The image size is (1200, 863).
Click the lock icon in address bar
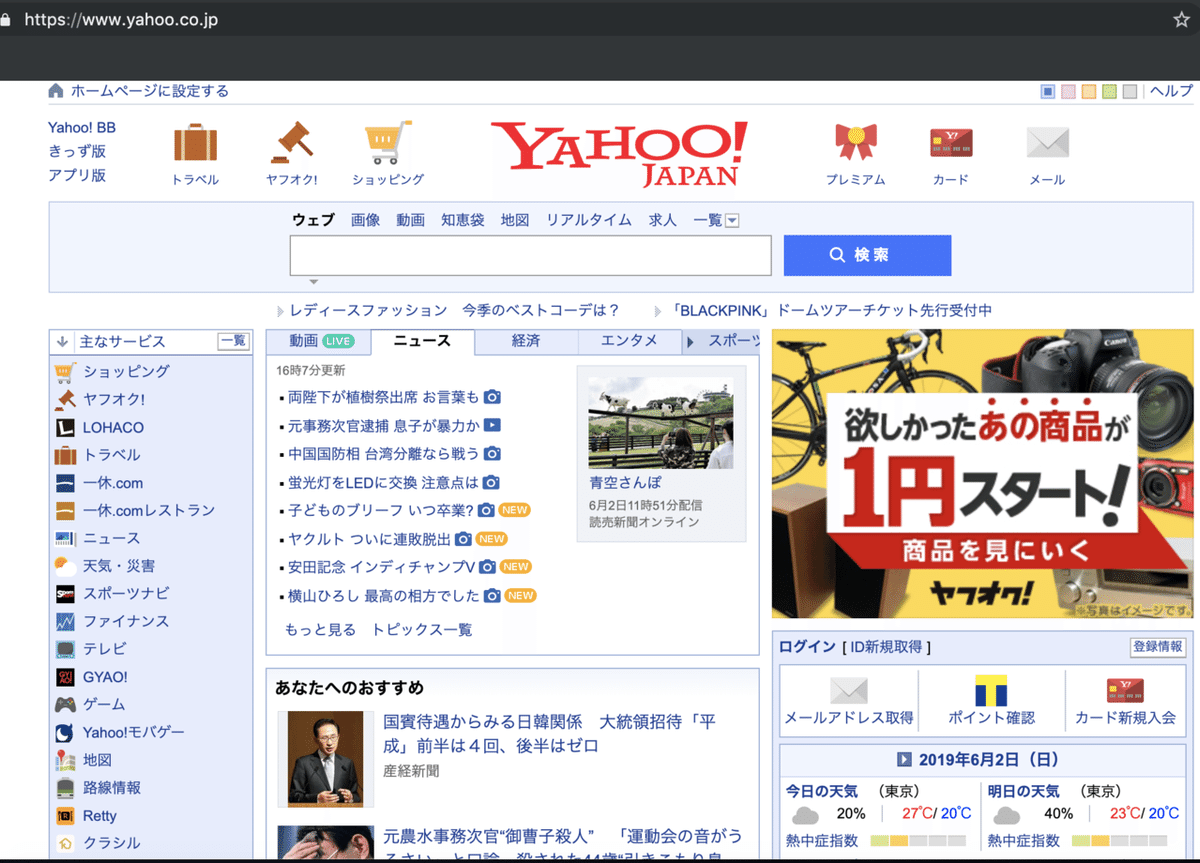tap(6, 19)
